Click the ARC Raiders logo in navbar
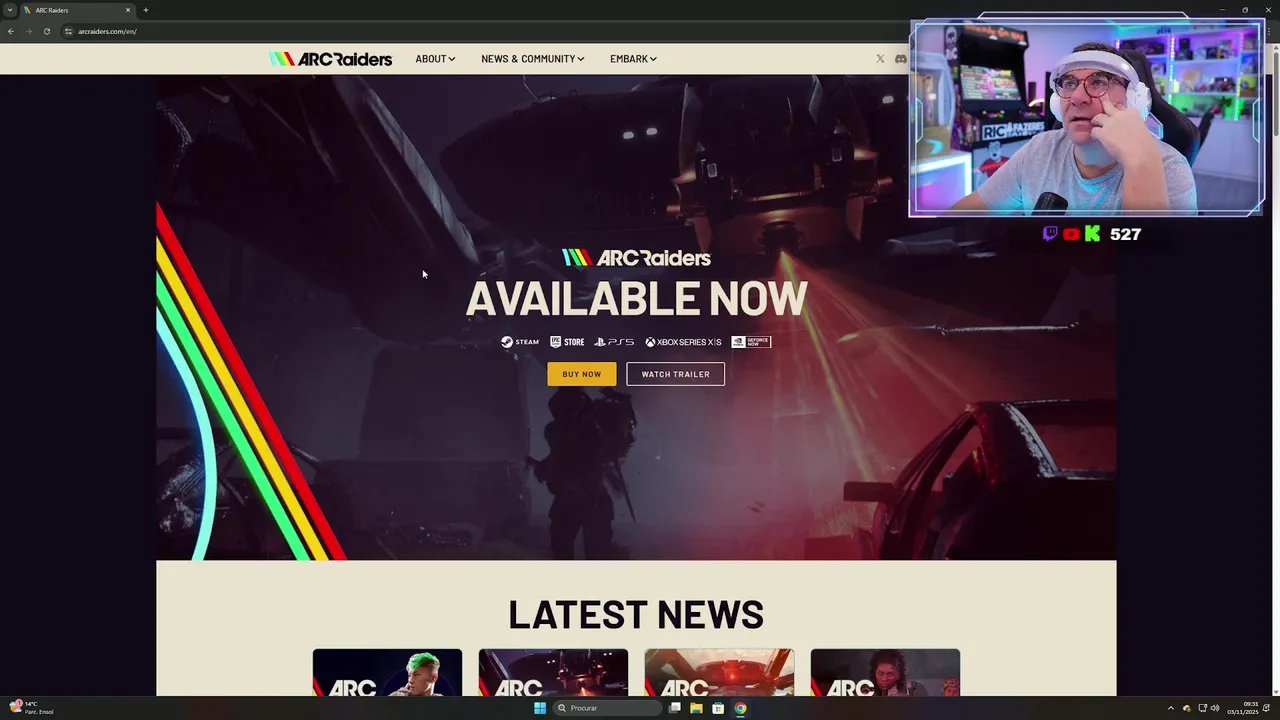The height and width of the screenshot is (720, 1280). (x=330, y=59)
